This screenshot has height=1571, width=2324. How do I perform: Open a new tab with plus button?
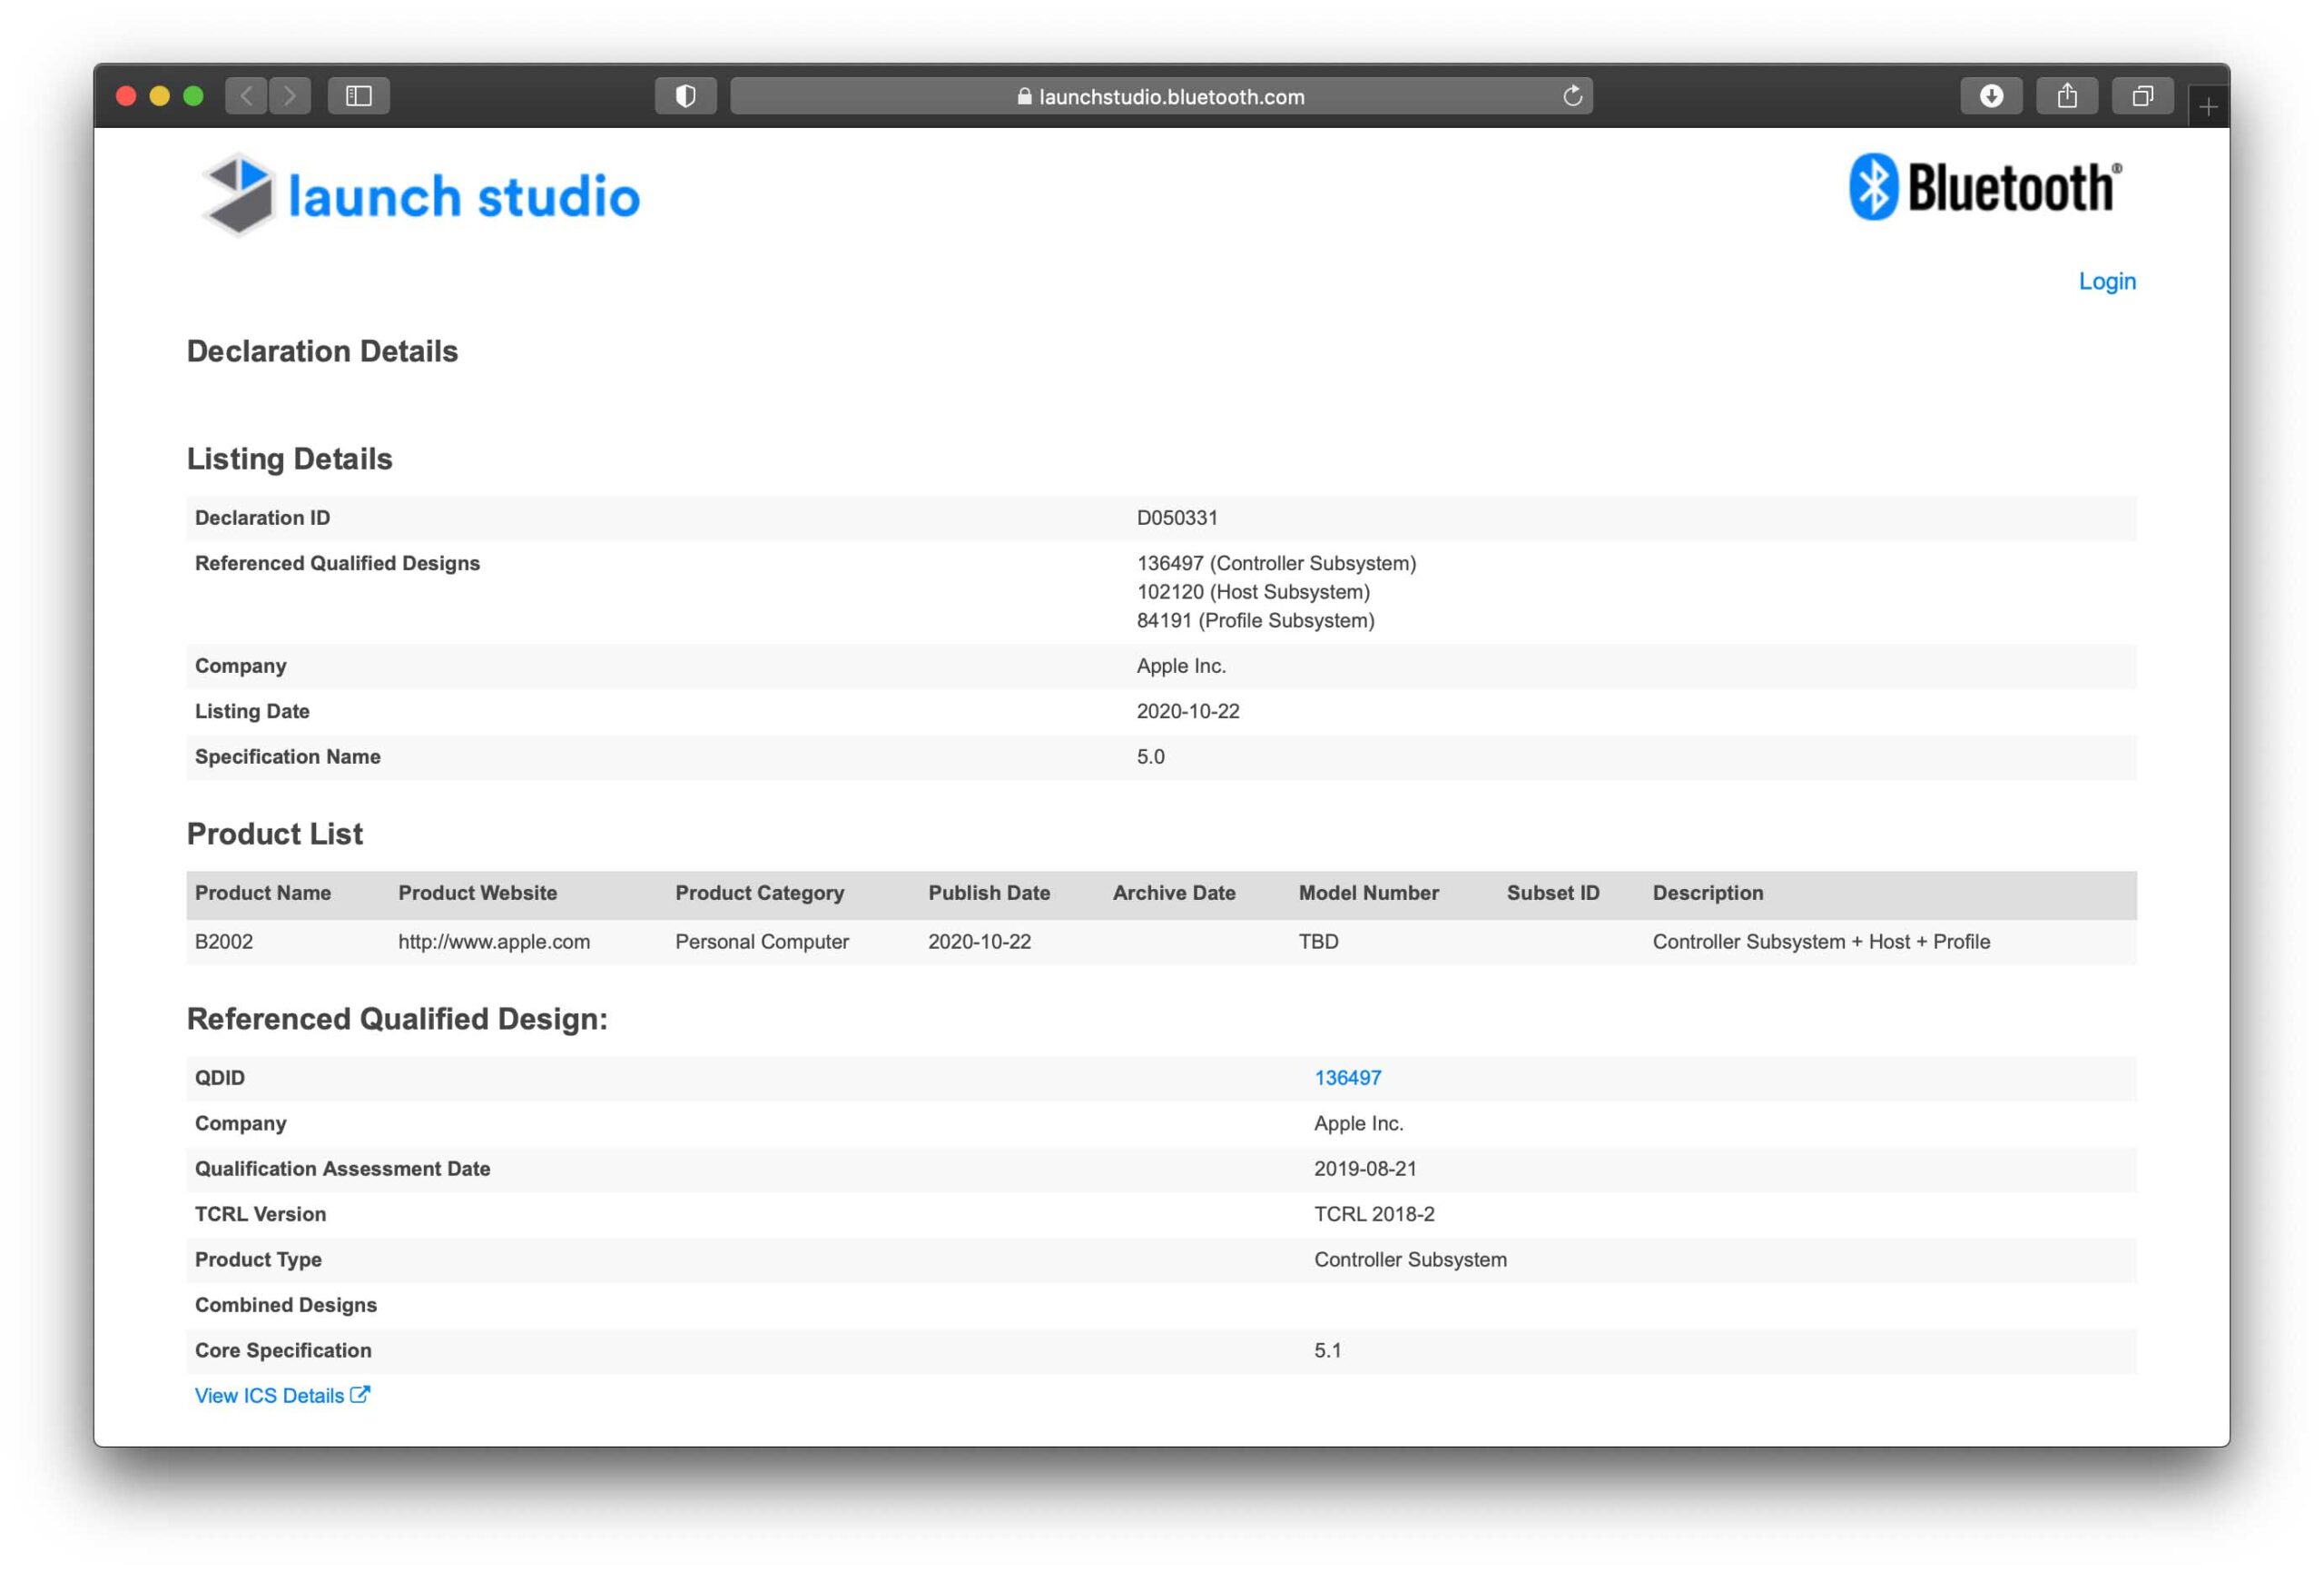click(x=2208, y=106)
